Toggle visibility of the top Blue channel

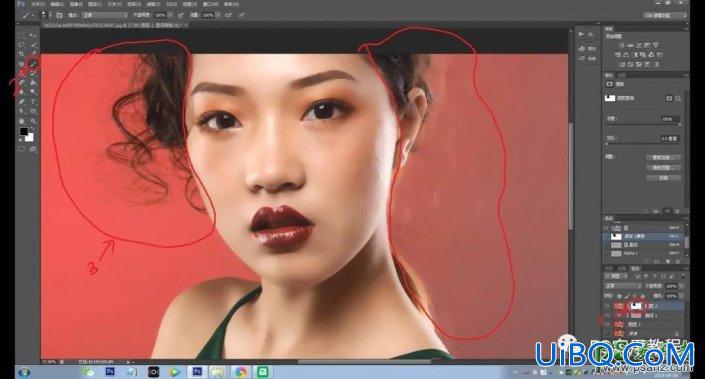click(607, 228)
